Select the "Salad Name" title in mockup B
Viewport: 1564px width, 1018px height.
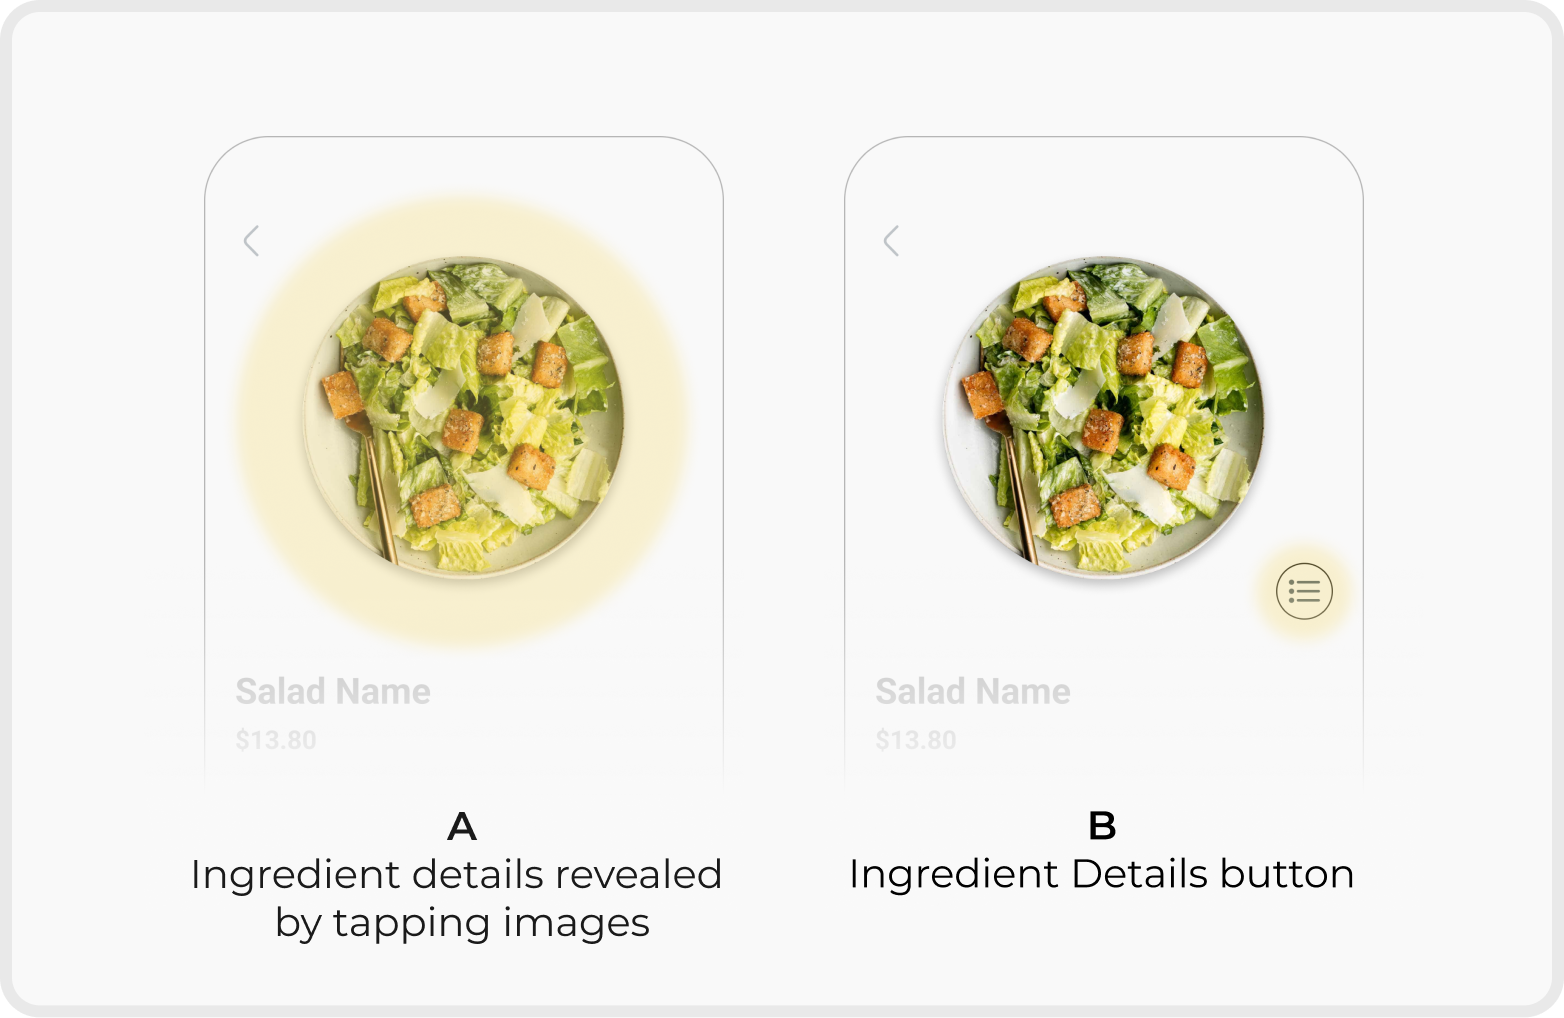click(x=973, y=691)
